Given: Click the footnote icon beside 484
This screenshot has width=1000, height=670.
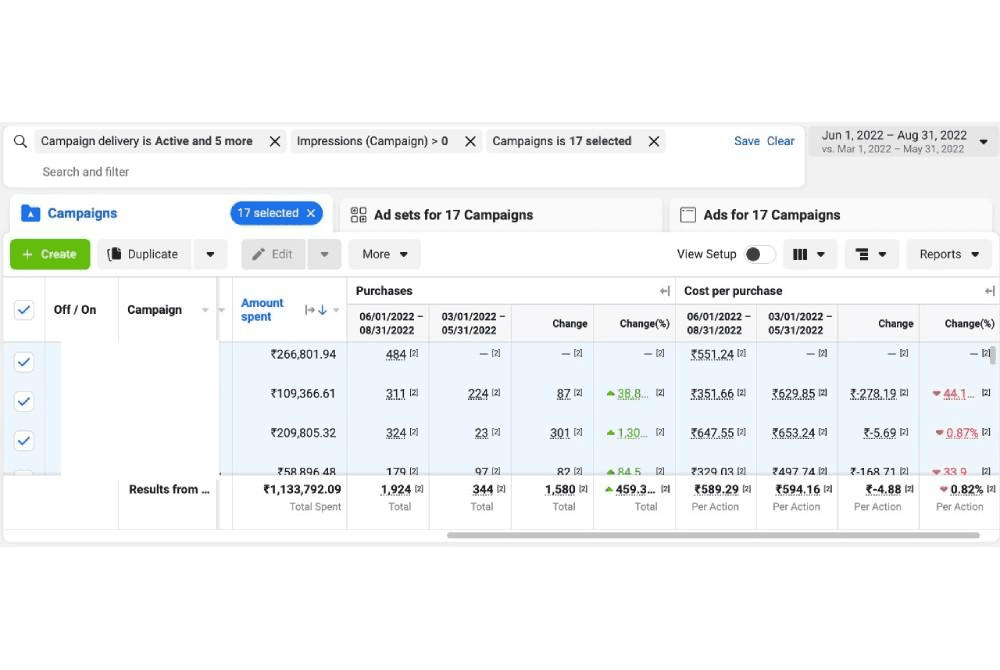Looking at the screenshot, I should pos(414,353).
